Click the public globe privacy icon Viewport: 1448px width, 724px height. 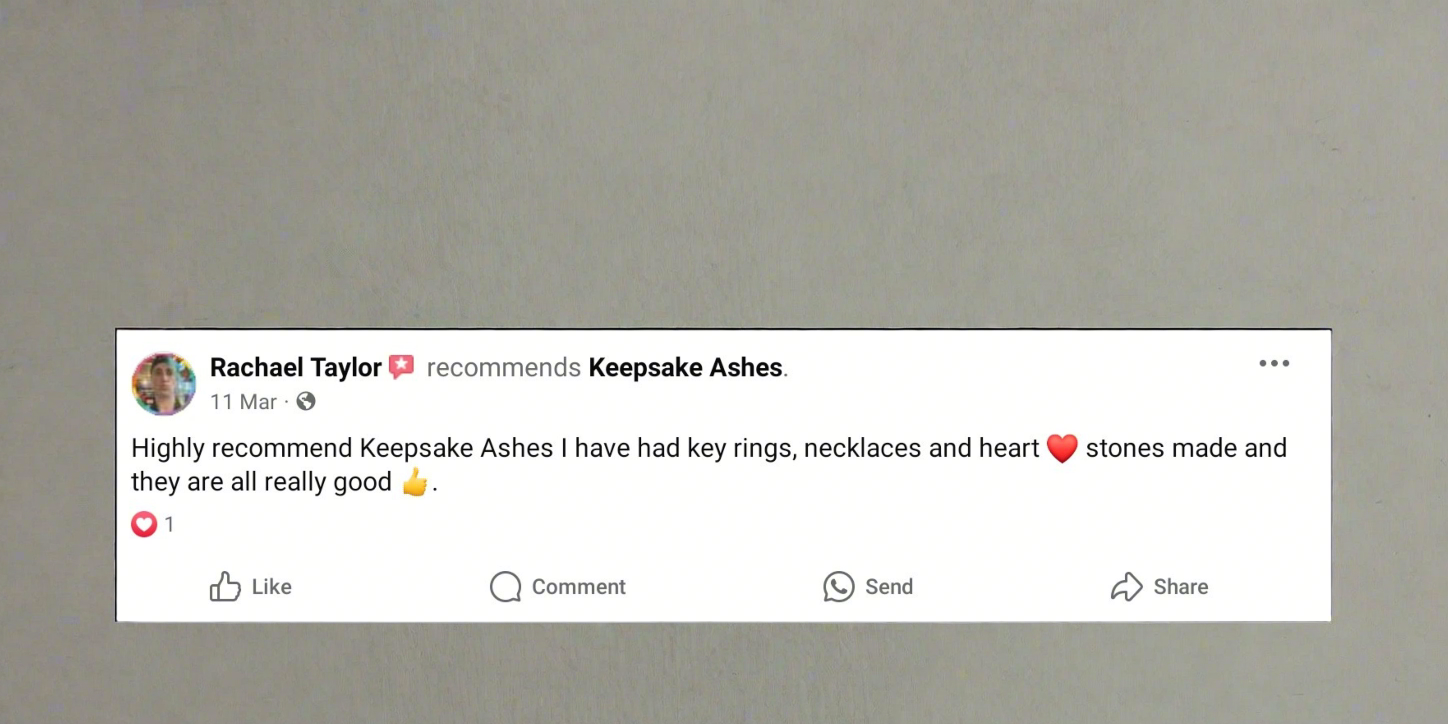coord(306,401)
